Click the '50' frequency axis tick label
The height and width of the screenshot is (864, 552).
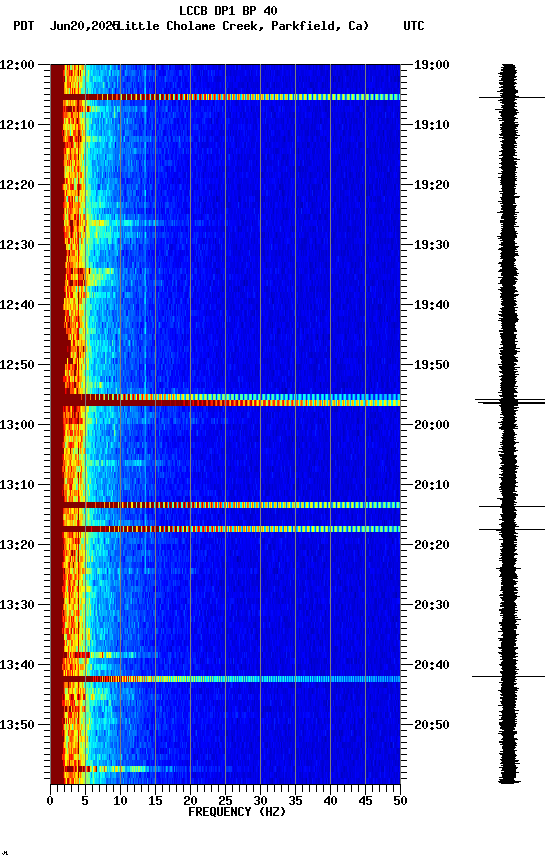point(401,801)
